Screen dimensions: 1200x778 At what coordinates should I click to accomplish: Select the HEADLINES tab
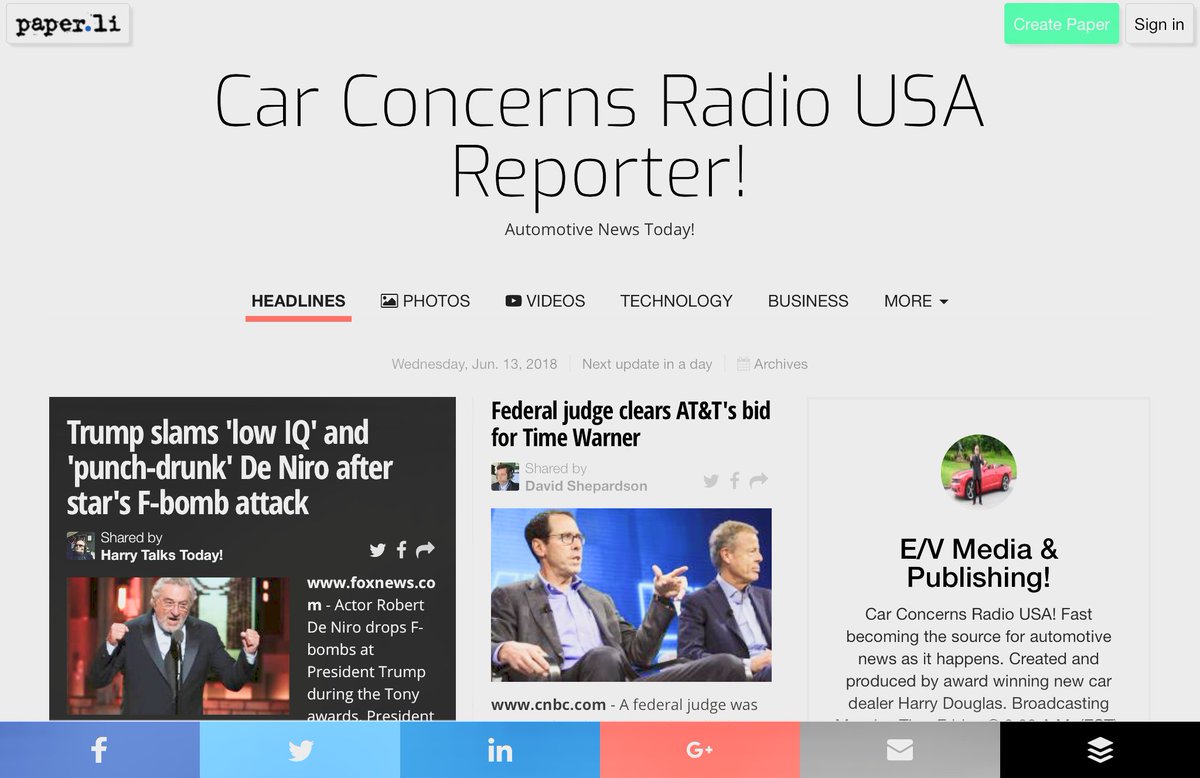tap(298, 301)
